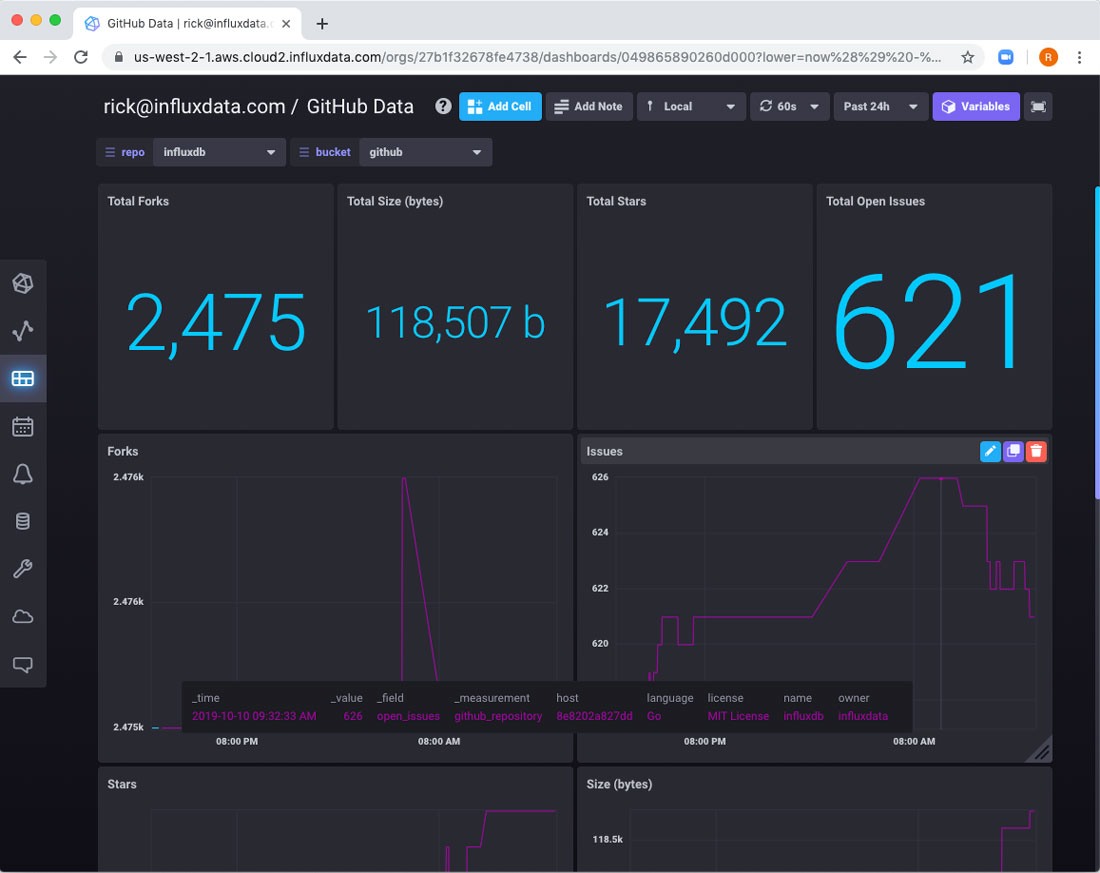
Task: Open the bucket dropdown showing github
Action: tap(425, 152)
